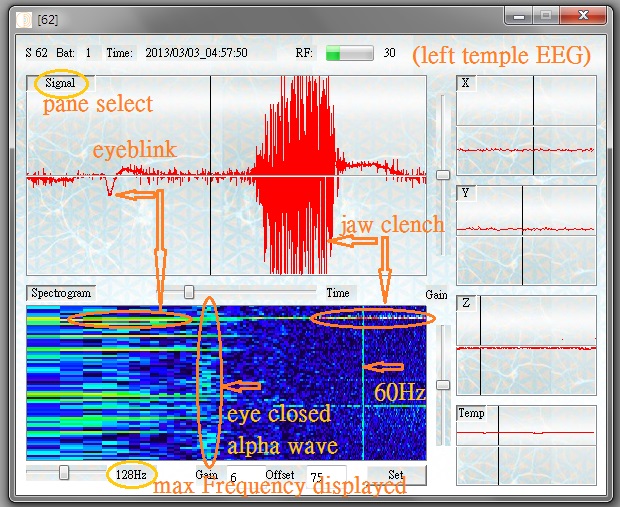Click the Set button
Viewport: 620px width, 507px height.
pyautogui.click(x=397, y=475)
